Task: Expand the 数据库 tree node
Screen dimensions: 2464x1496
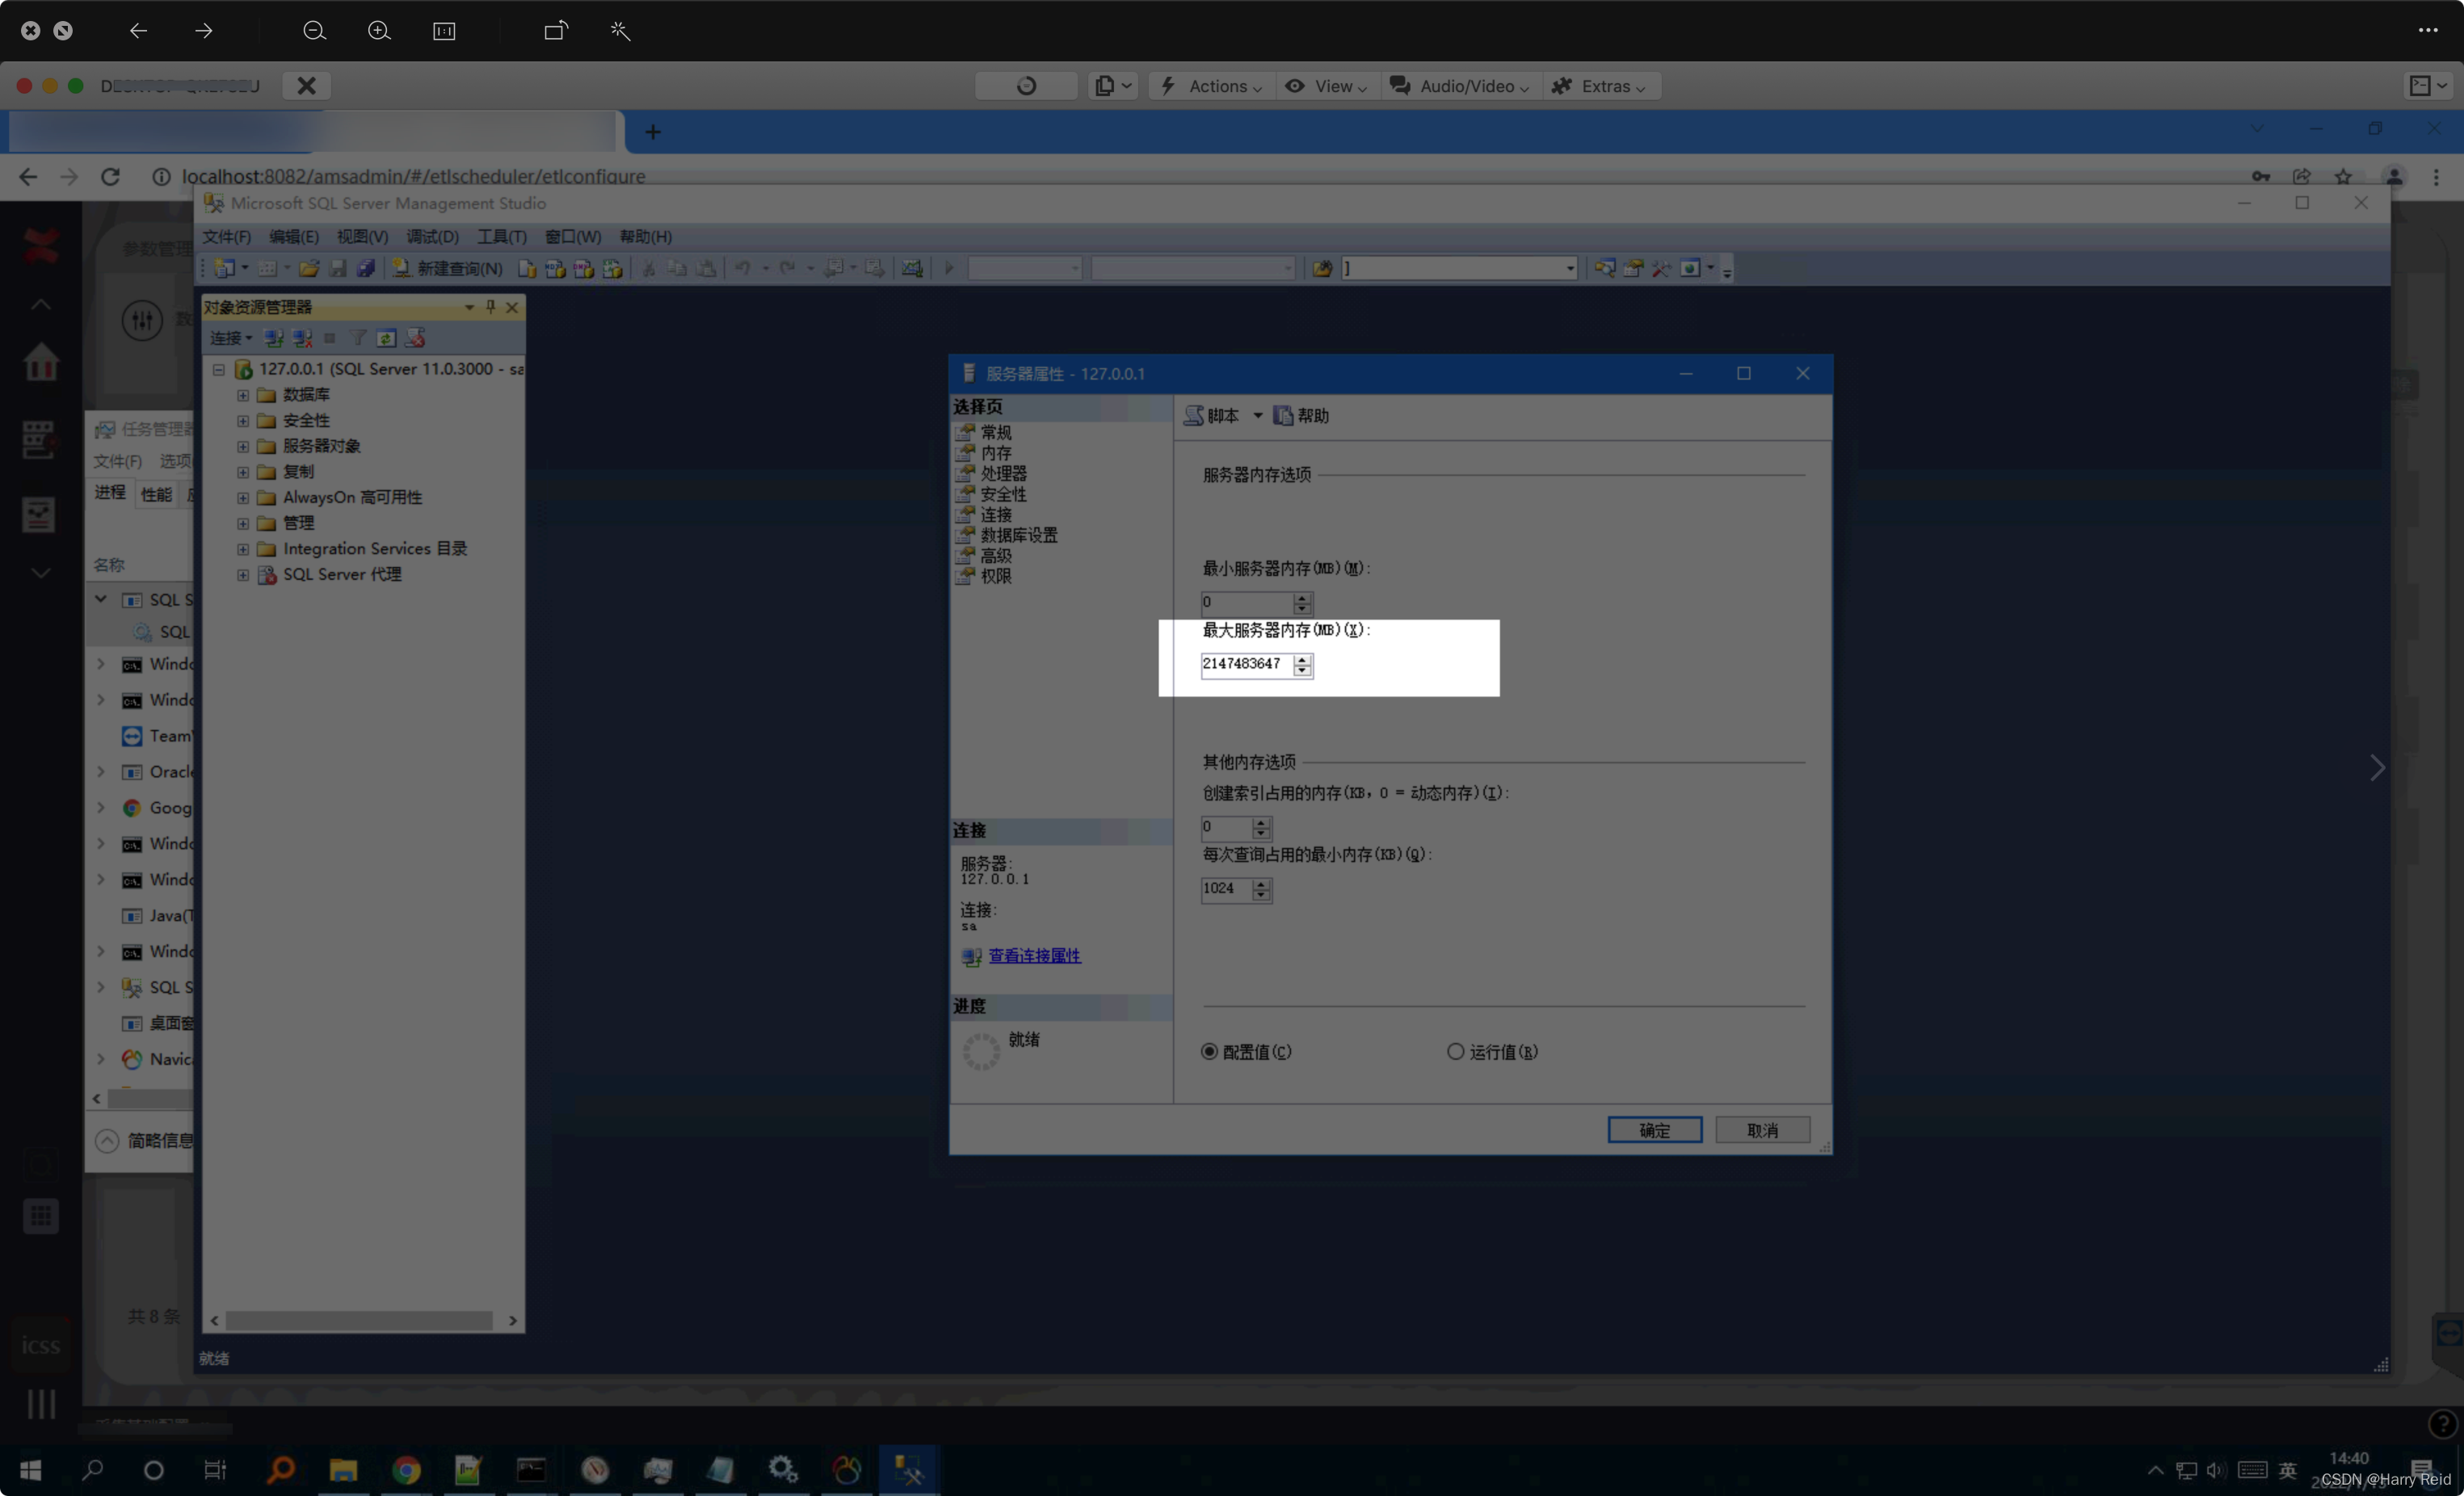Action: point(243,395)
